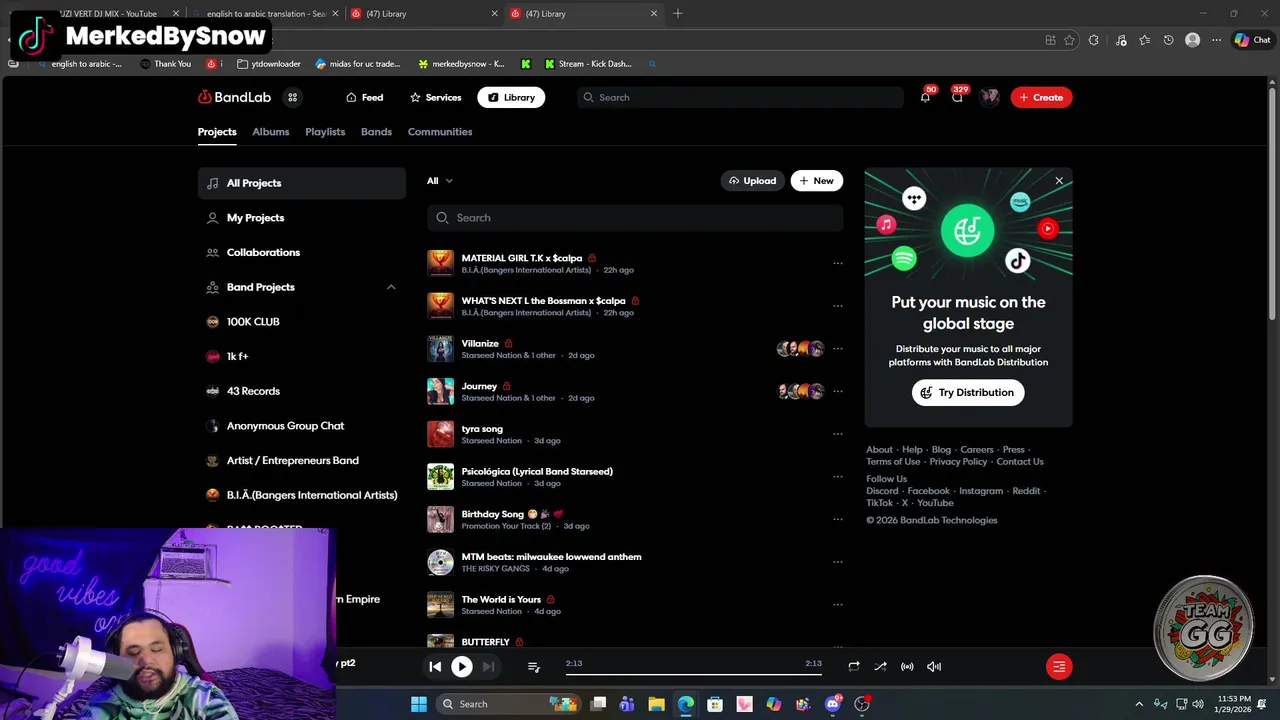Click the red Create button
1280x720 pixels.
point(1041,97)
